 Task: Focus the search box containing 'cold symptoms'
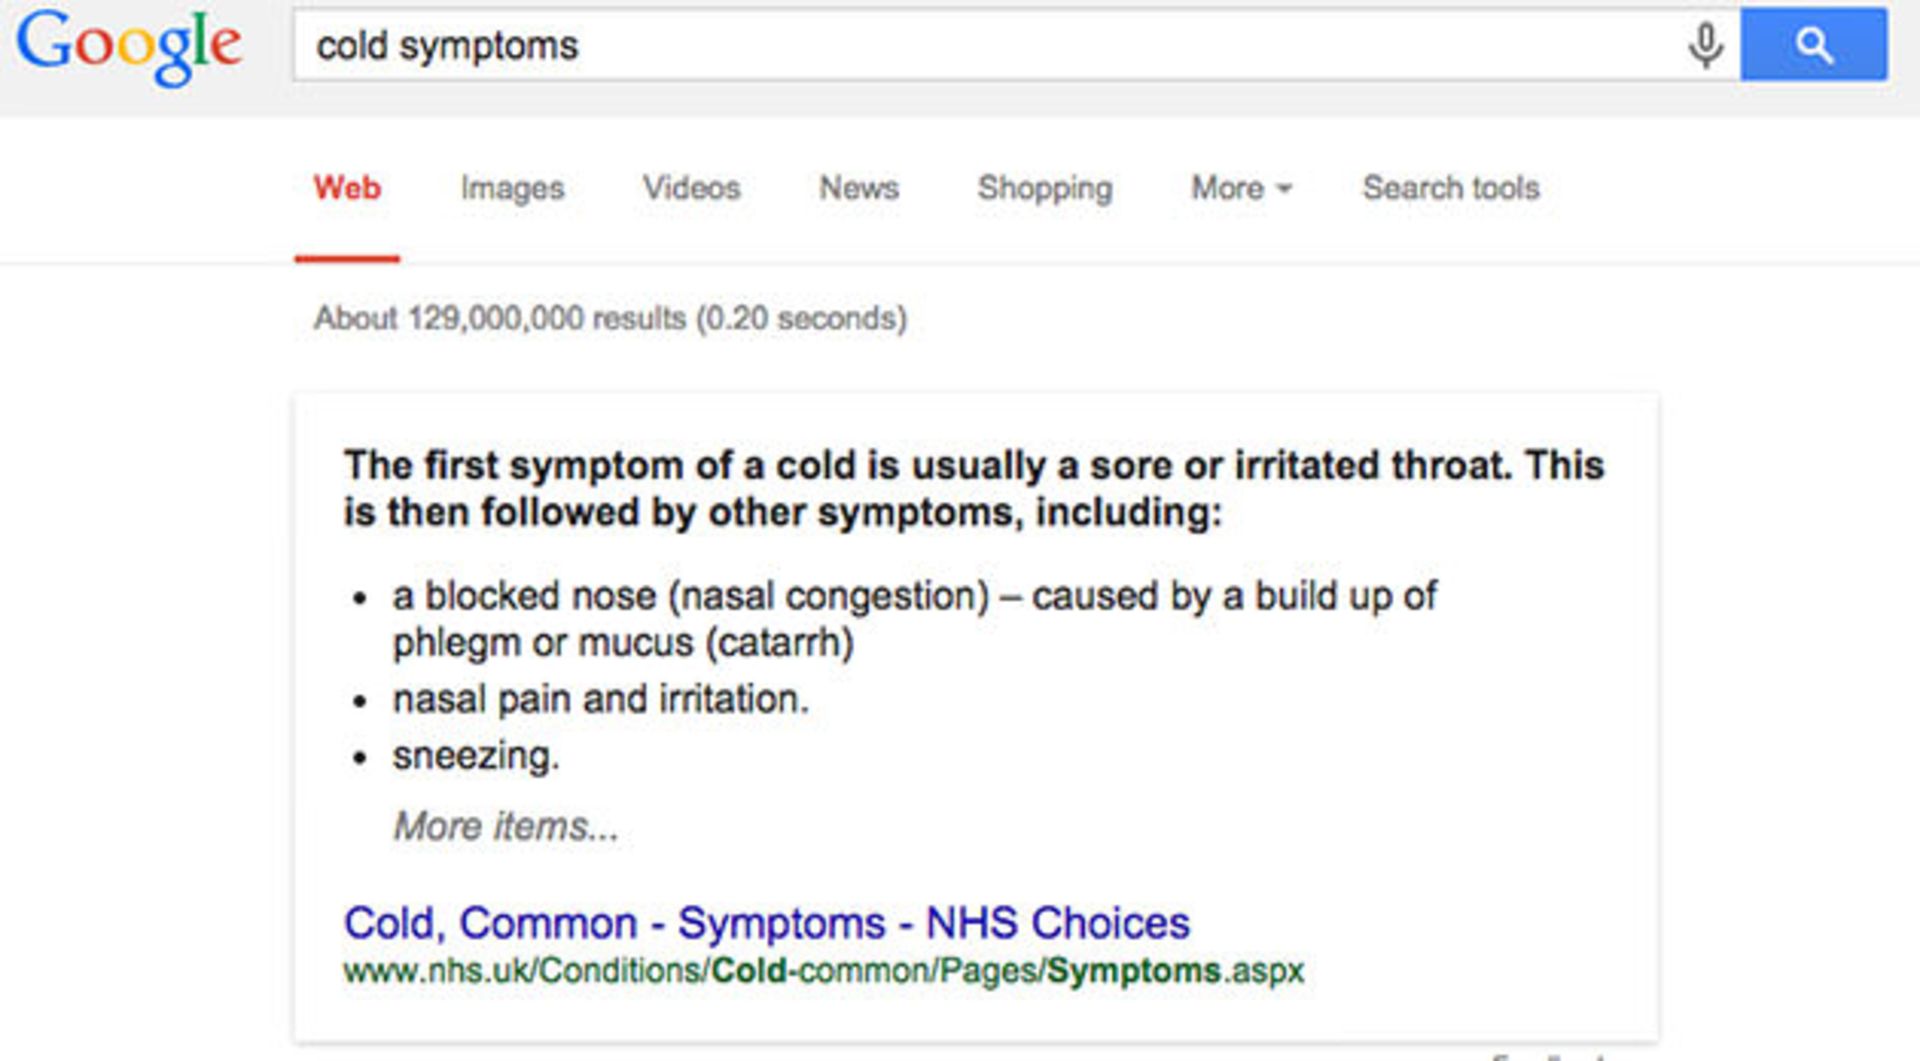(990, 46)
